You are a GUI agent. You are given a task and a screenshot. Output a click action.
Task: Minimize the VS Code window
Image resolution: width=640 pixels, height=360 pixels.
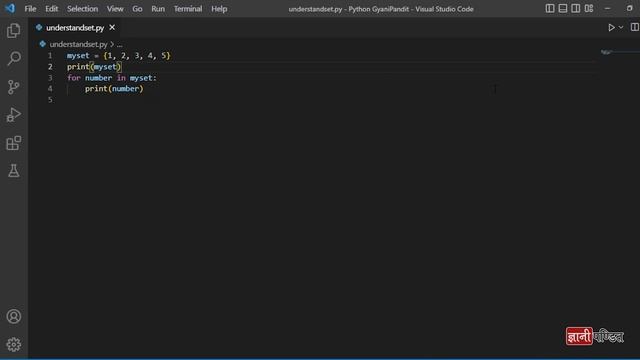[607, 8]
